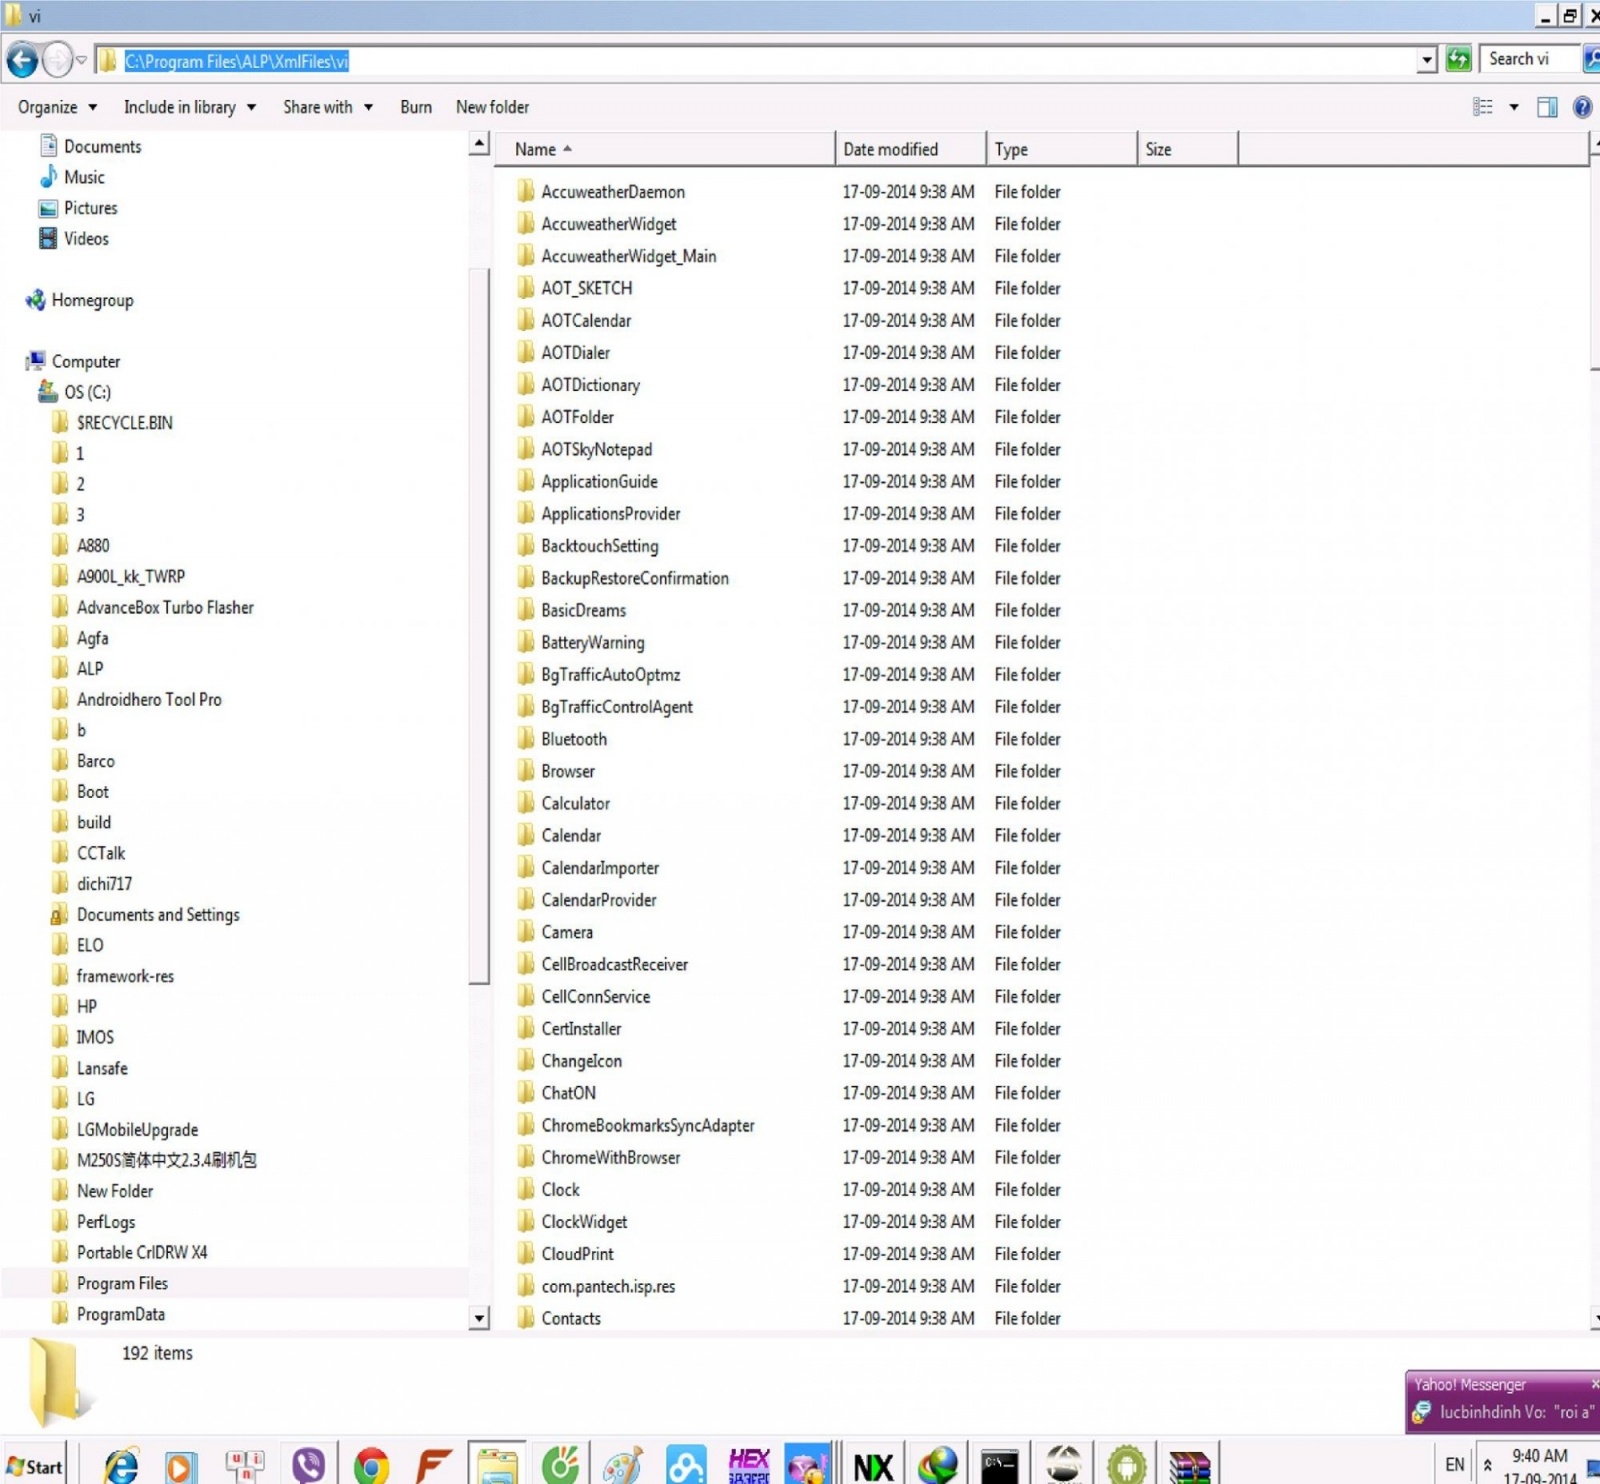Open the view options dropdown arrow

point(1514,107)
